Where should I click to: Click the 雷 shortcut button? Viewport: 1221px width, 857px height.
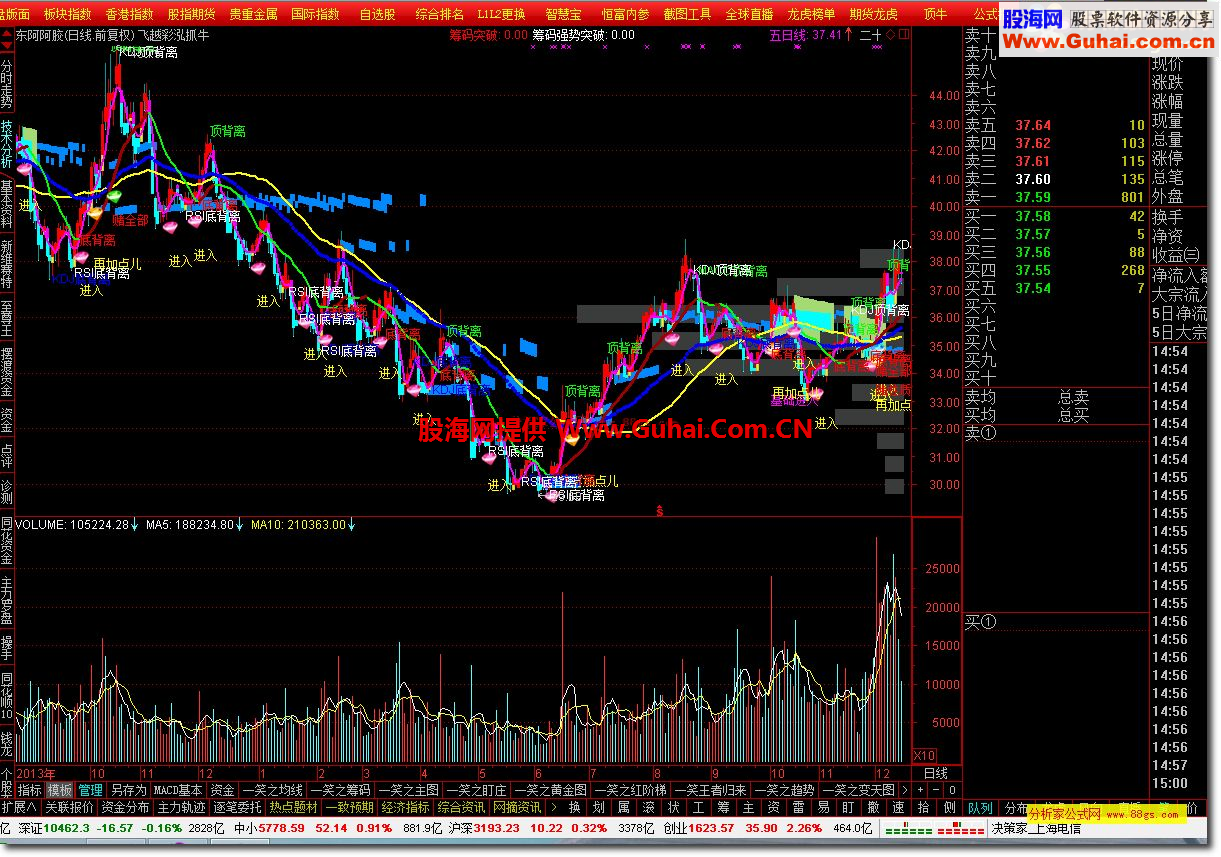(x=798, y=807)
